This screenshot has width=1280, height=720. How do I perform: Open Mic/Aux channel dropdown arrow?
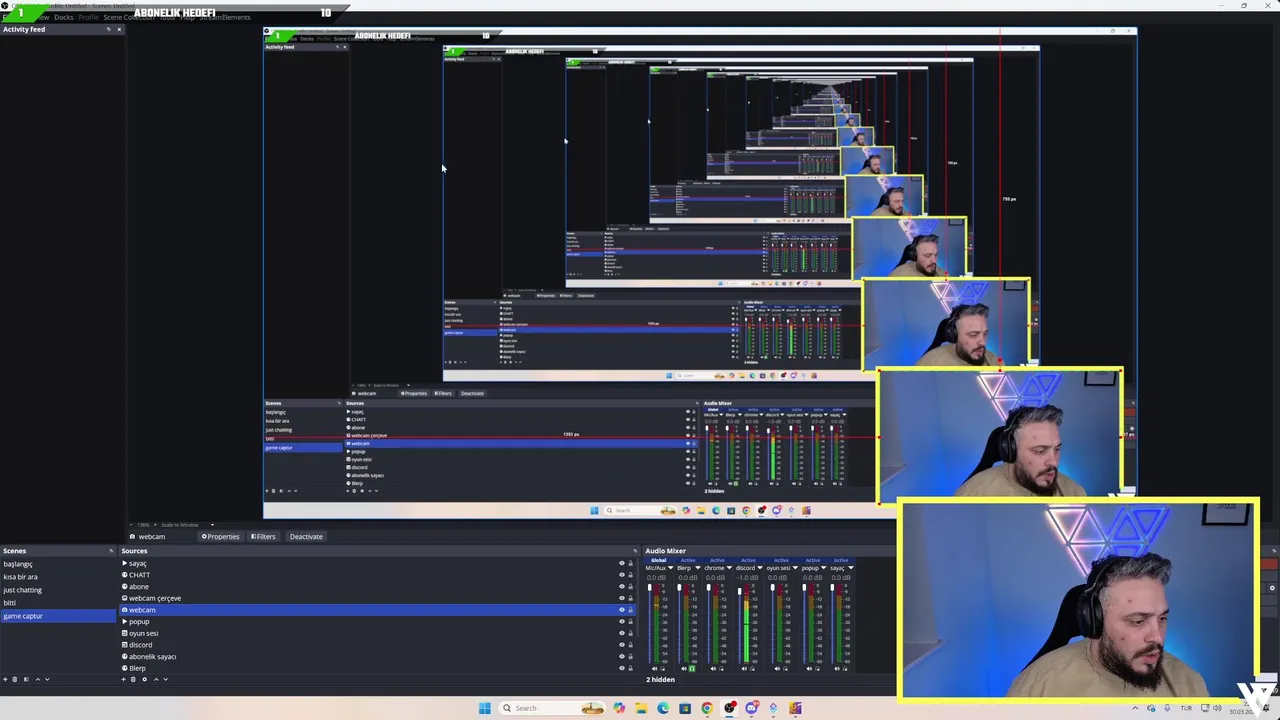point(671,568)
